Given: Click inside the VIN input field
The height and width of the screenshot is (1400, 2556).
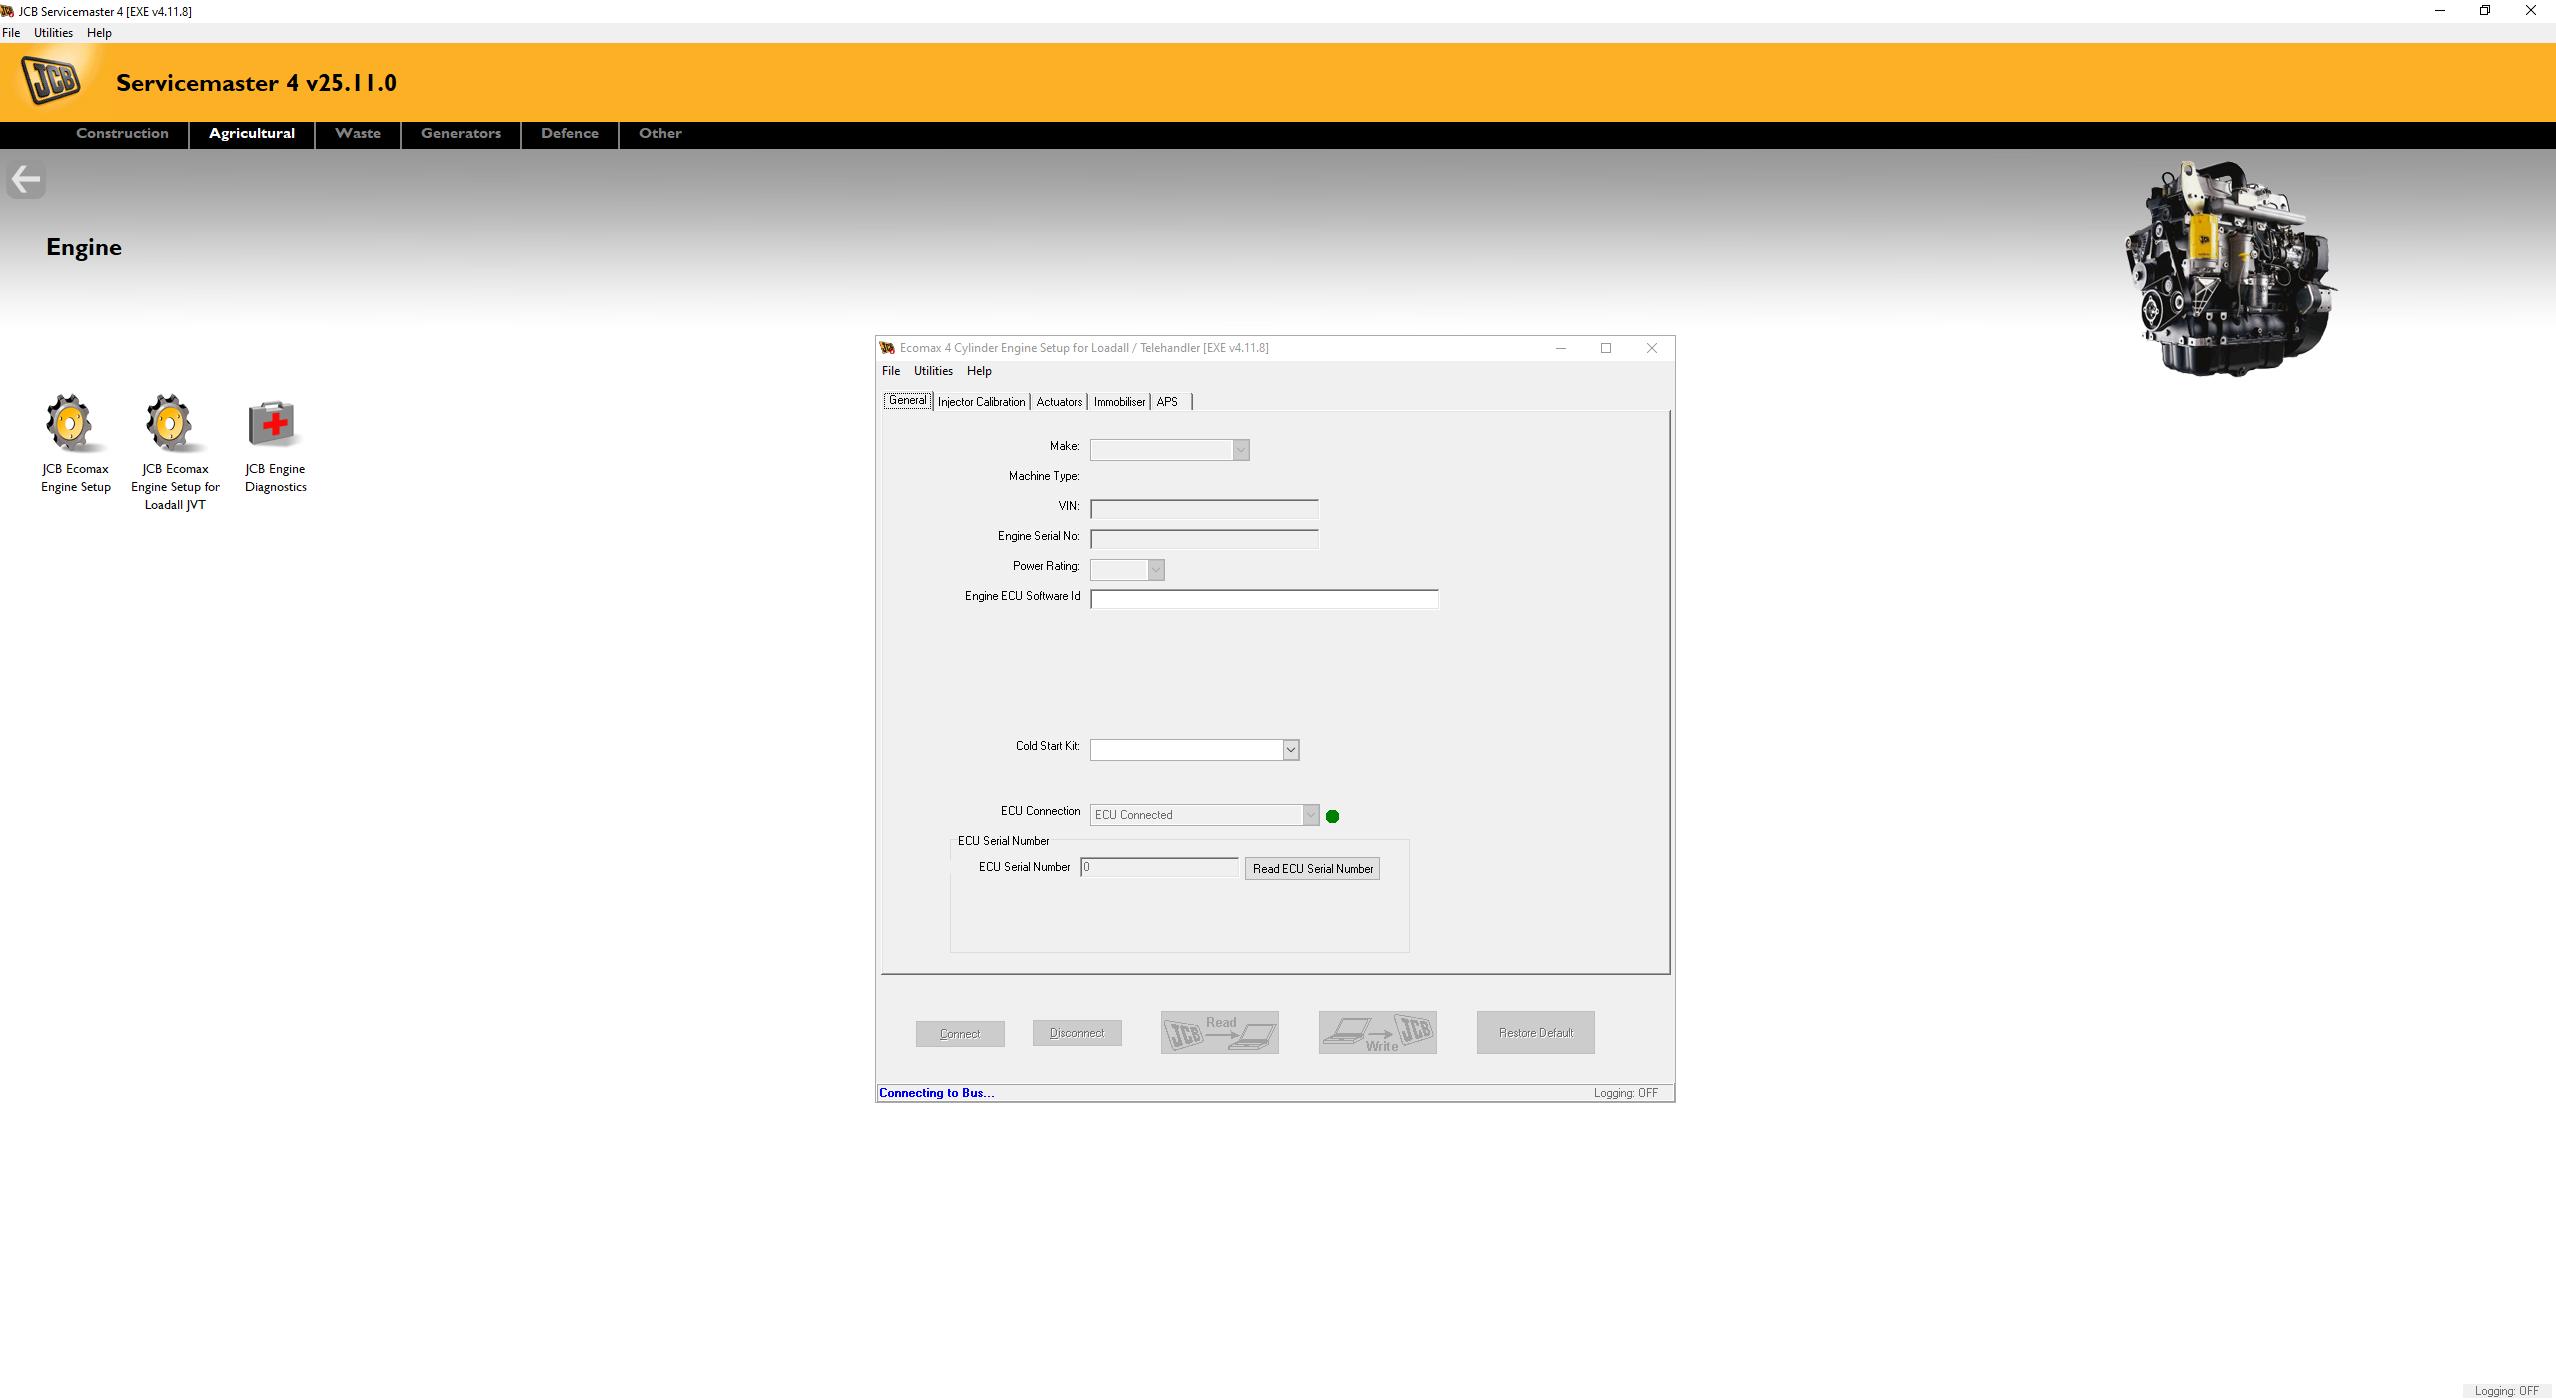Looking at the screenshot, I should (1204, 509).
